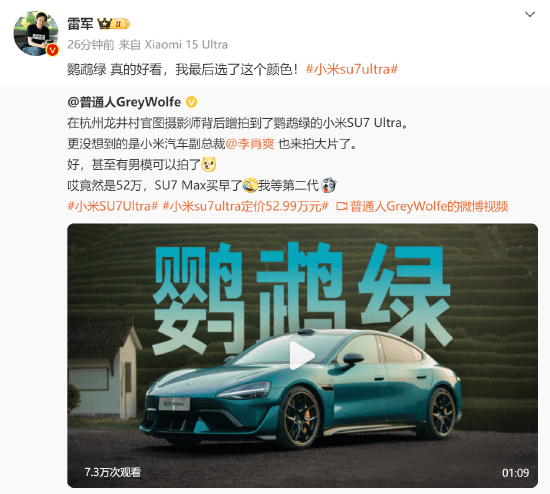Click the 26分钟前 post timestamp
The height and width of the screenshot is (494, 550).
(91, 45)
